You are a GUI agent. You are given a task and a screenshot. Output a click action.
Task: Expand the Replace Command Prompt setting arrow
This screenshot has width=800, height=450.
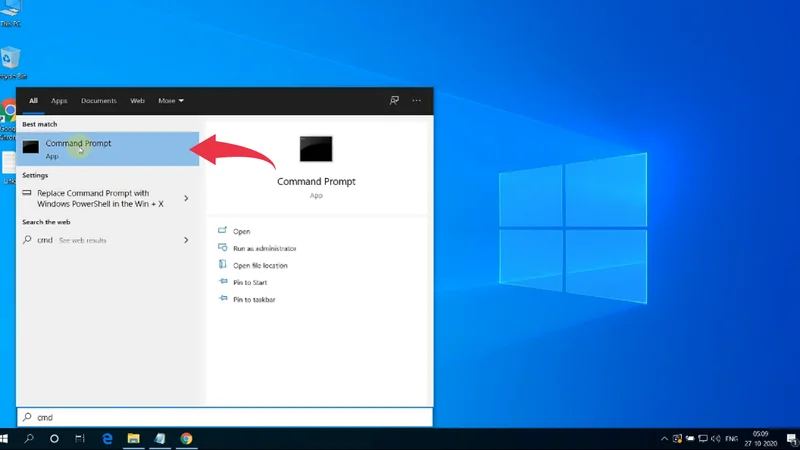[186, 199]
